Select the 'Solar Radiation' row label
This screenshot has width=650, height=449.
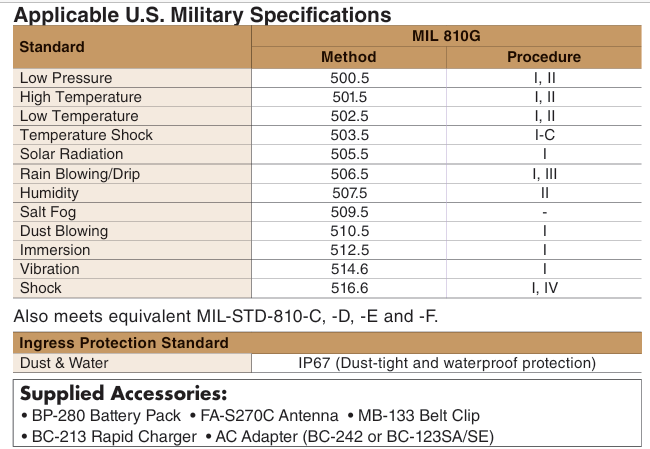72,154
